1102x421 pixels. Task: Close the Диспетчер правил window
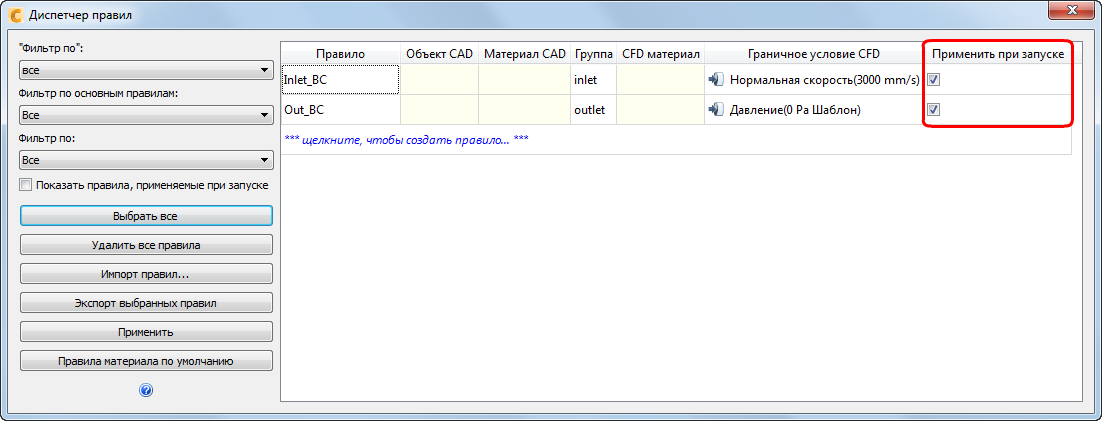pos(1072,9)
